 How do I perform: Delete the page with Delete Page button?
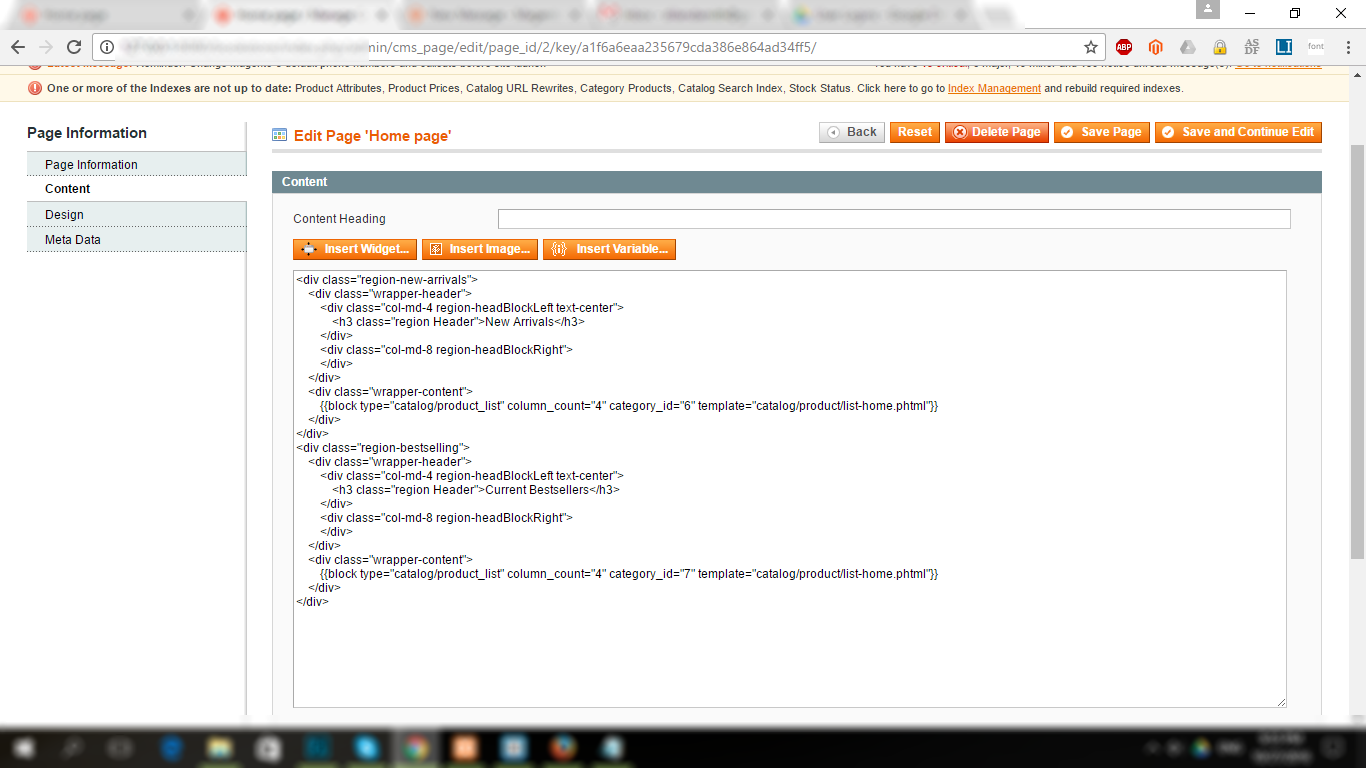coord(996,132)
